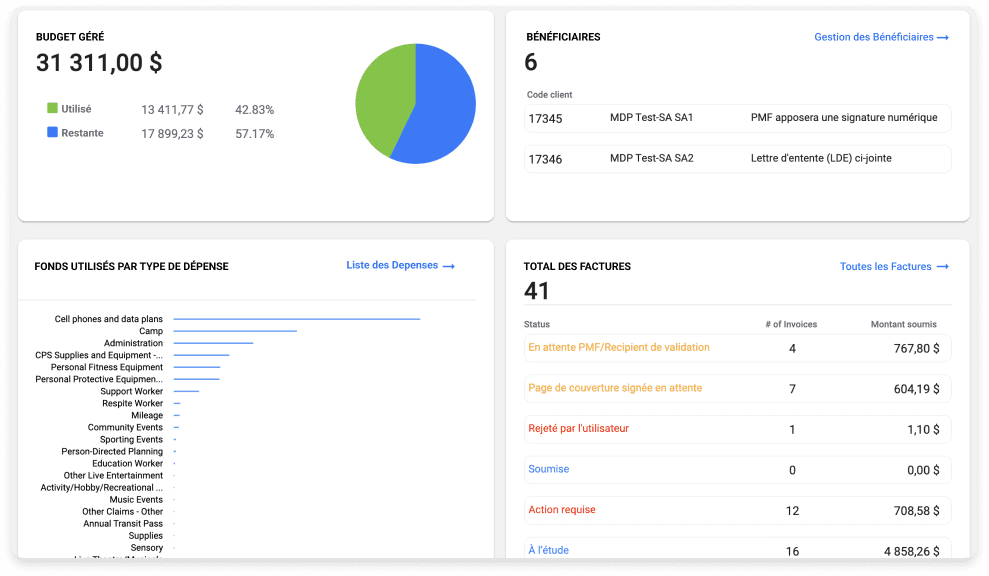Open the À l'étude invoice status
This screenshot has width=989, height=576.
(549, 550)
